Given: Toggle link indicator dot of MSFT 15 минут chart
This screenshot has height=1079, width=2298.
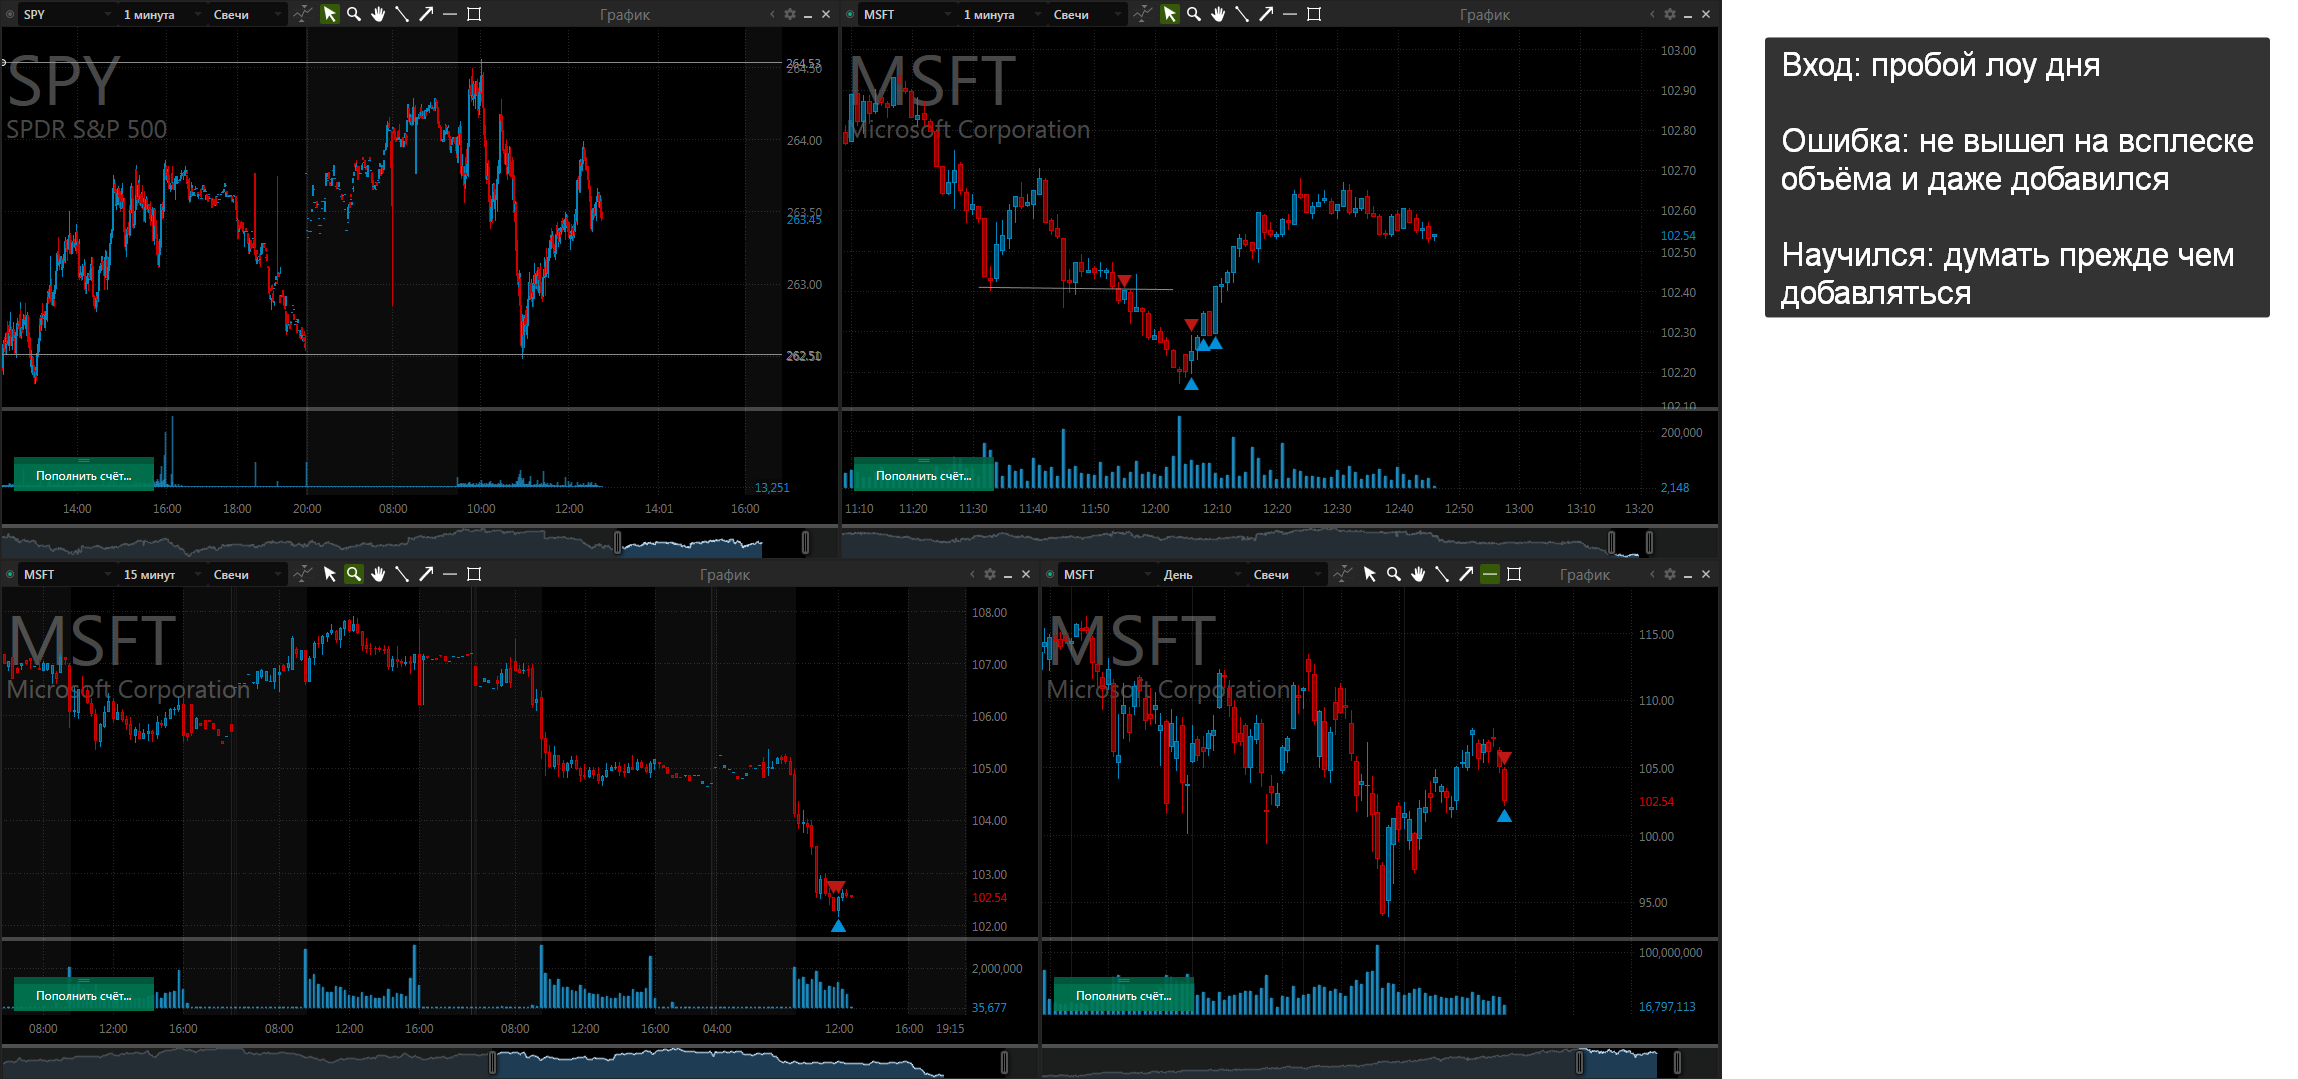Looking at the screenshot, I should click(10, 574).
